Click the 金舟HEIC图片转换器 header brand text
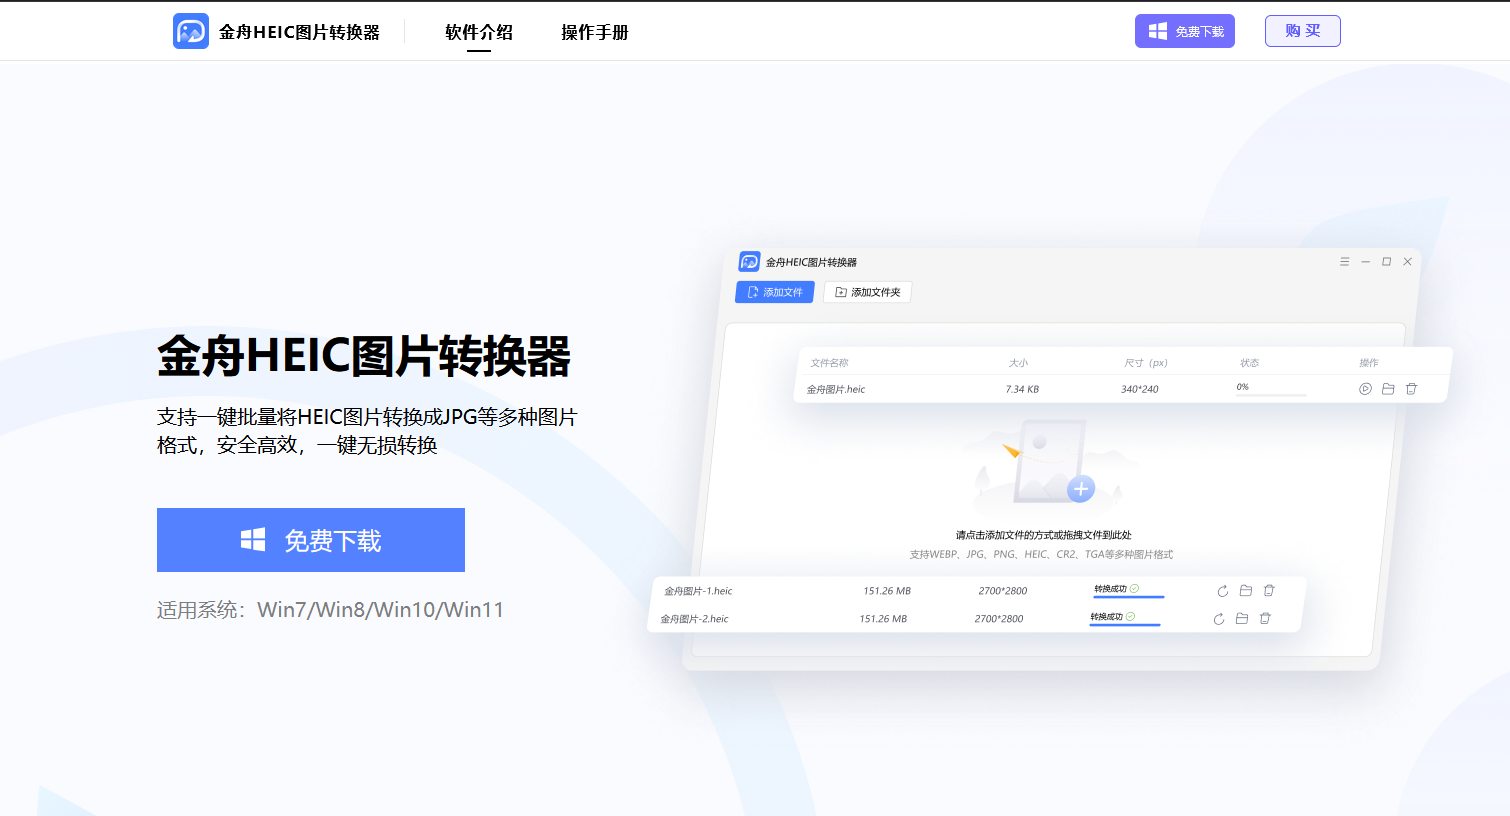 [x=299, y=32]
